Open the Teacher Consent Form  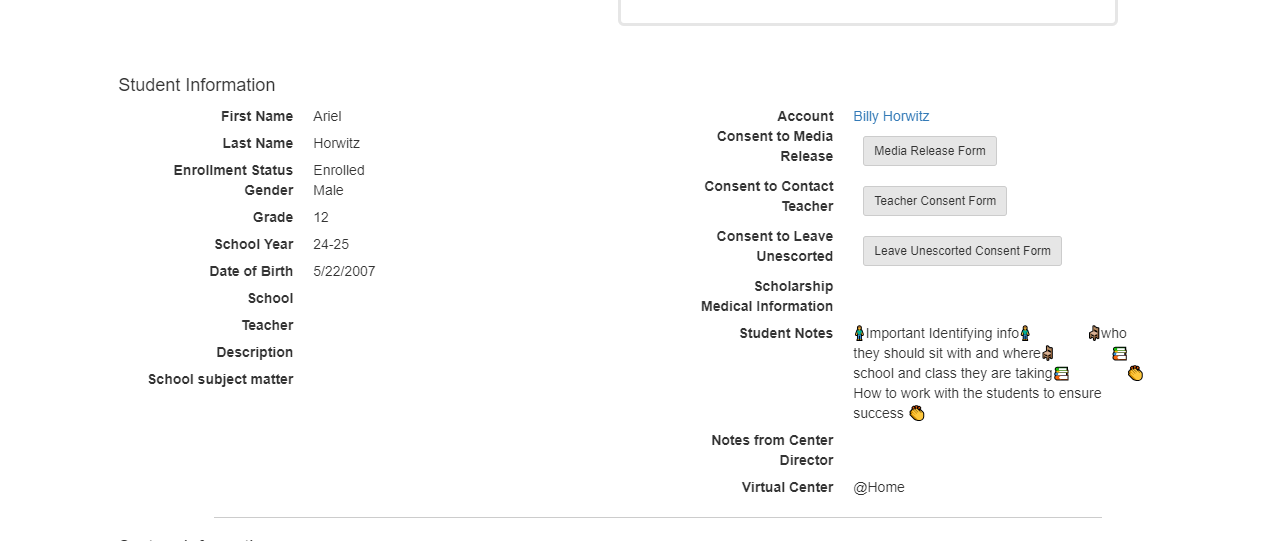tap(935, 201)
